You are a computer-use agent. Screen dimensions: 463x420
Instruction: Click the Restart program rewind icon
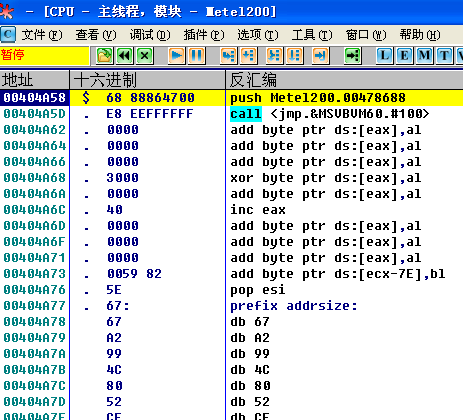click(x=125, y=55)
